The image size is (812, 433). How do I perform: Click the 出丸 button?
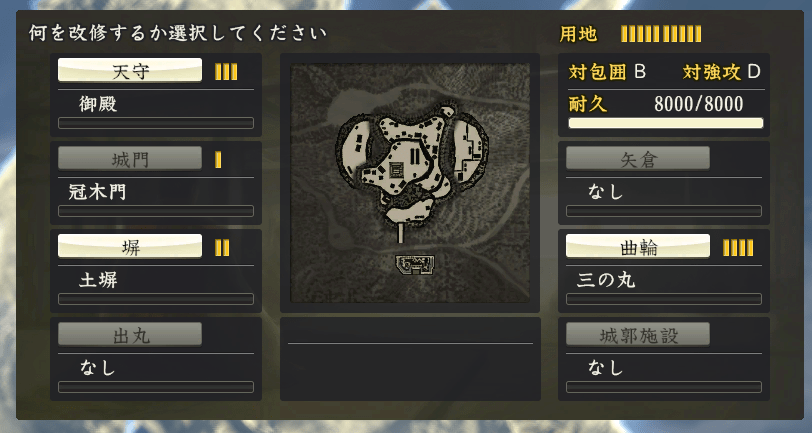click(130, 334)
